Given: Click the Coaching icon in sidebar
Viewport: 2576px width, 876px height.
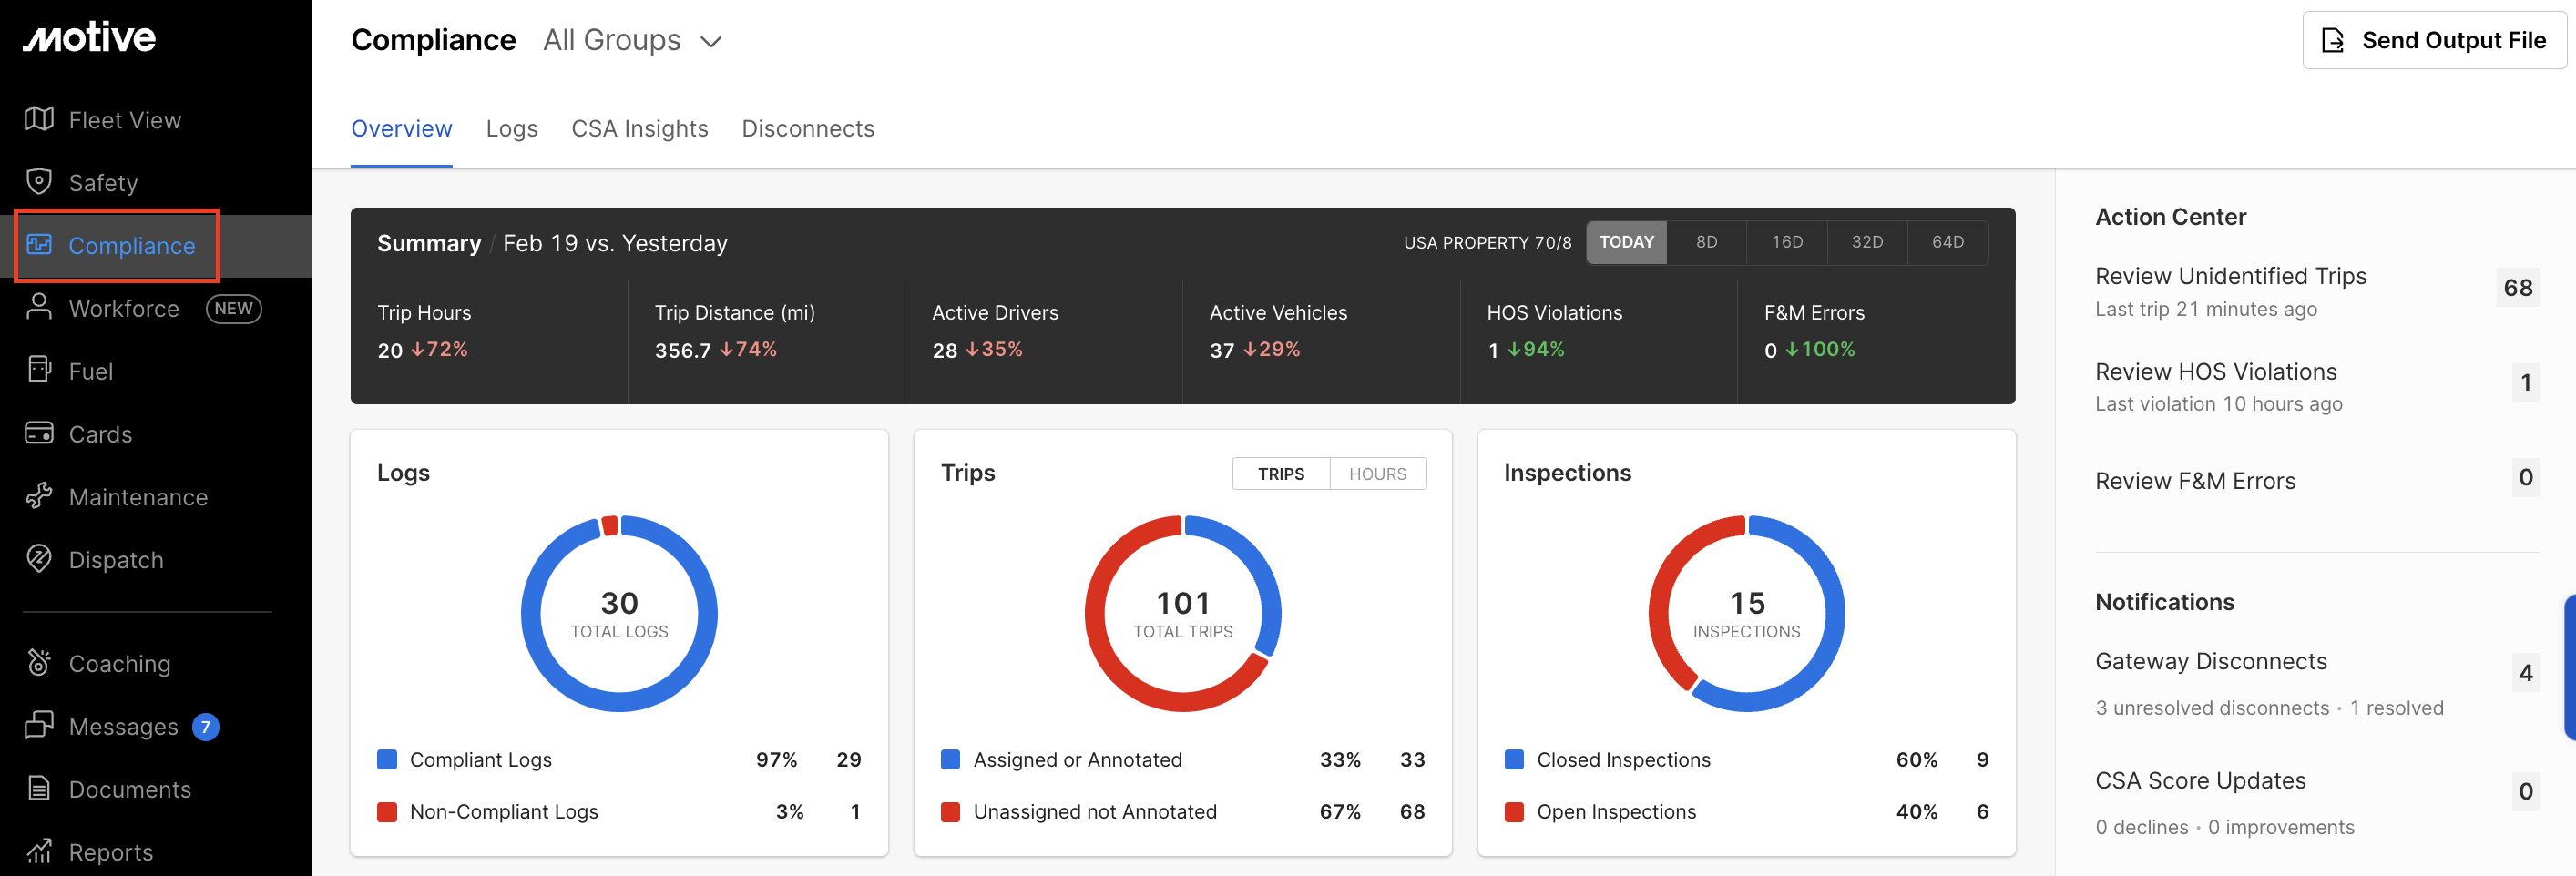Looking at the screenshot, I should coord(39,662).
